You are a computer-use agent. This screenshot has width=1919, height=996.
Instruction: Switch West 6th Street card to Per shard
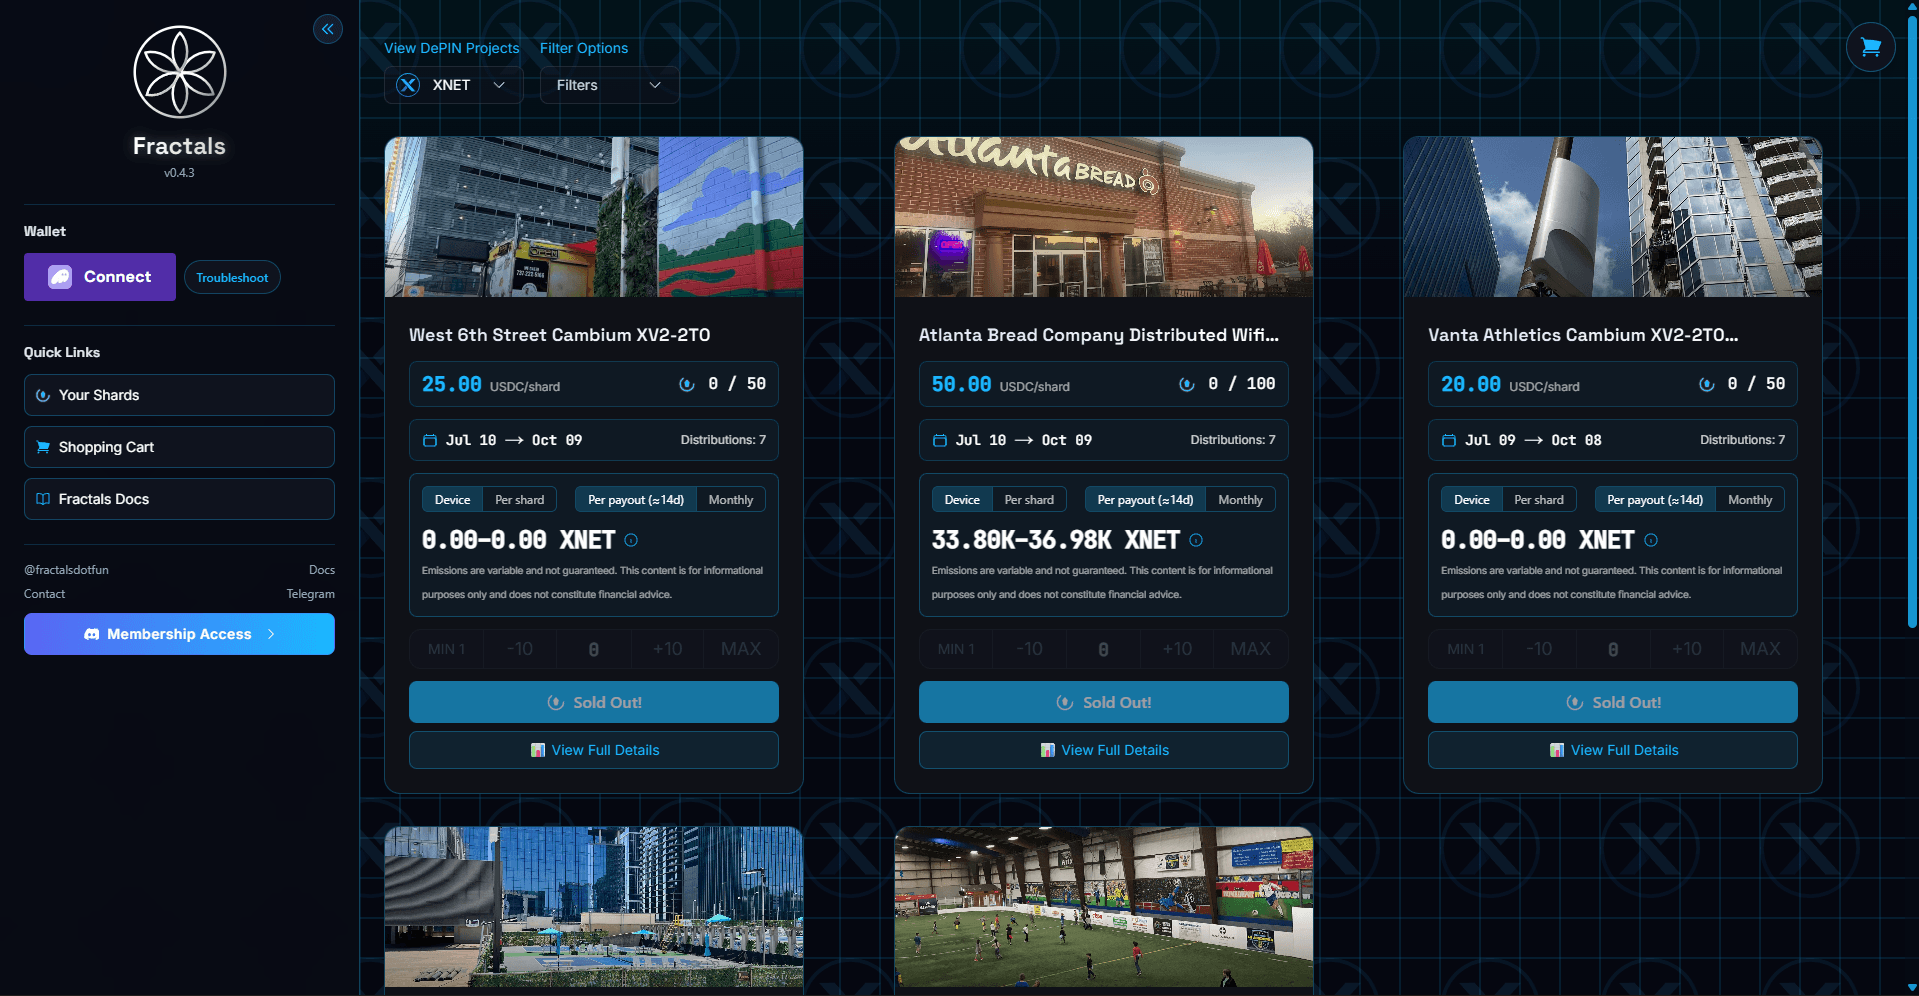(520, 499)
